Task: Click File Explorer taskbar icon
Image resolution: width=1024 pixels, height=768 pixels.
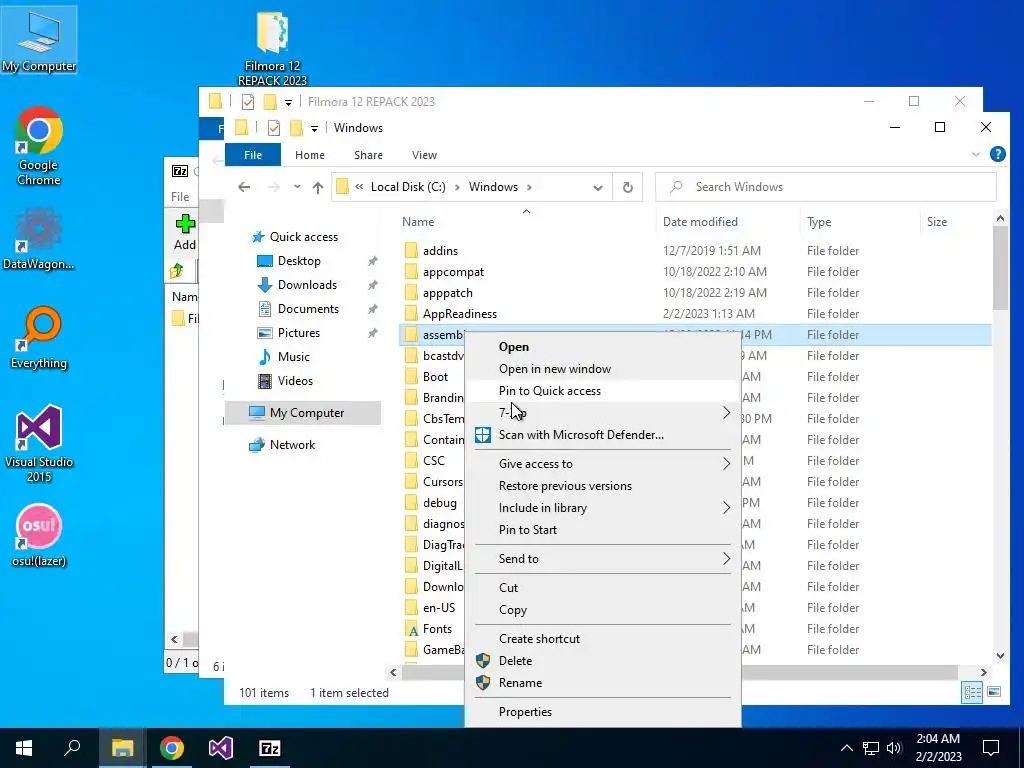Action: click(x=122, y=748)
